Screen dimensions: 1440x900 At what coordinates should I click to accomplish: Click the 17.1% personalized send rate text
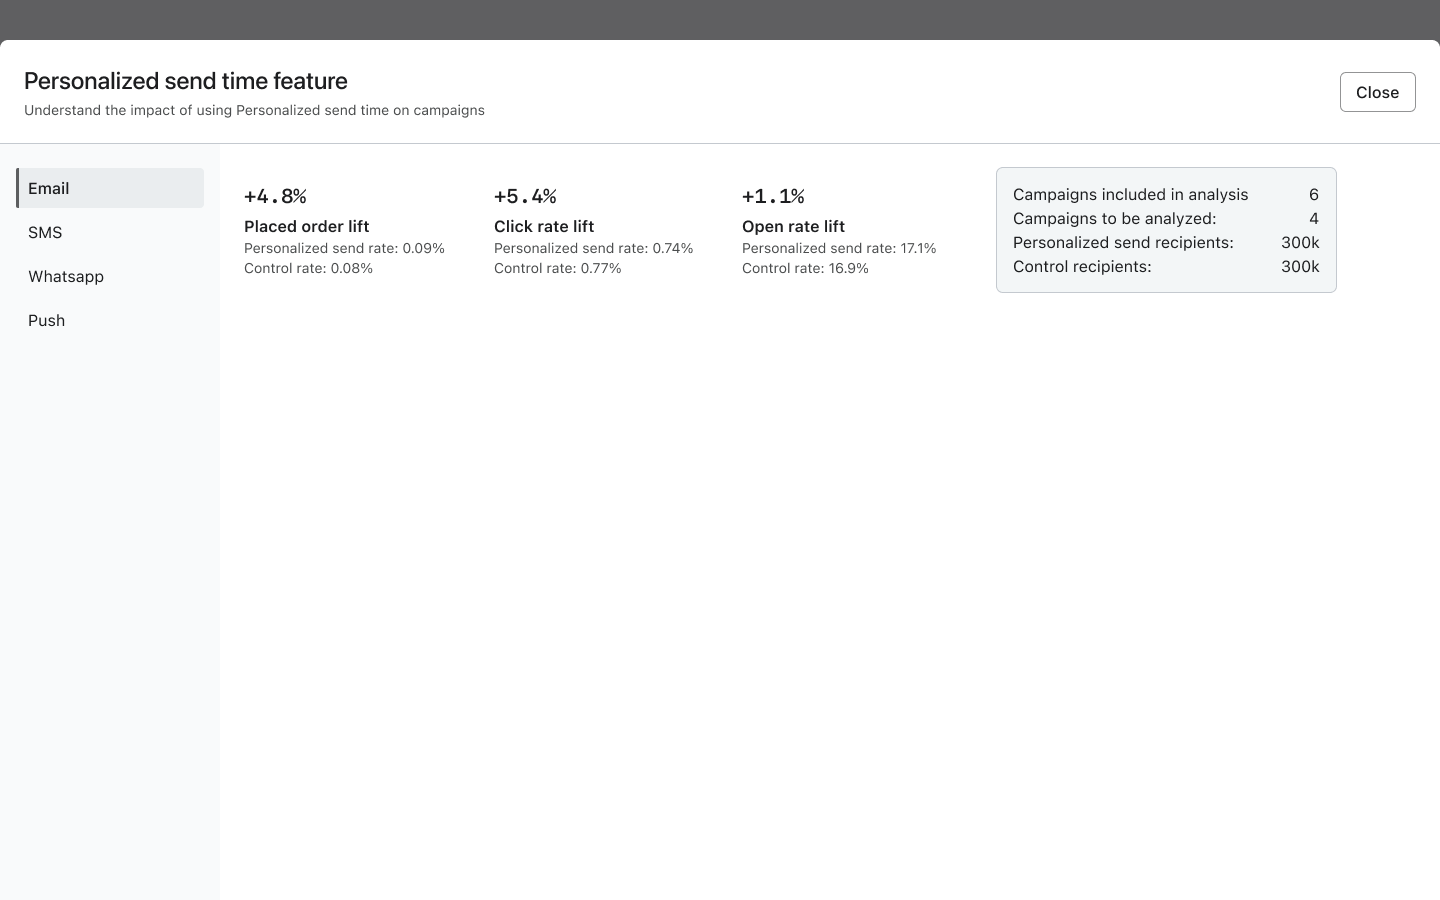pos(839,248)
